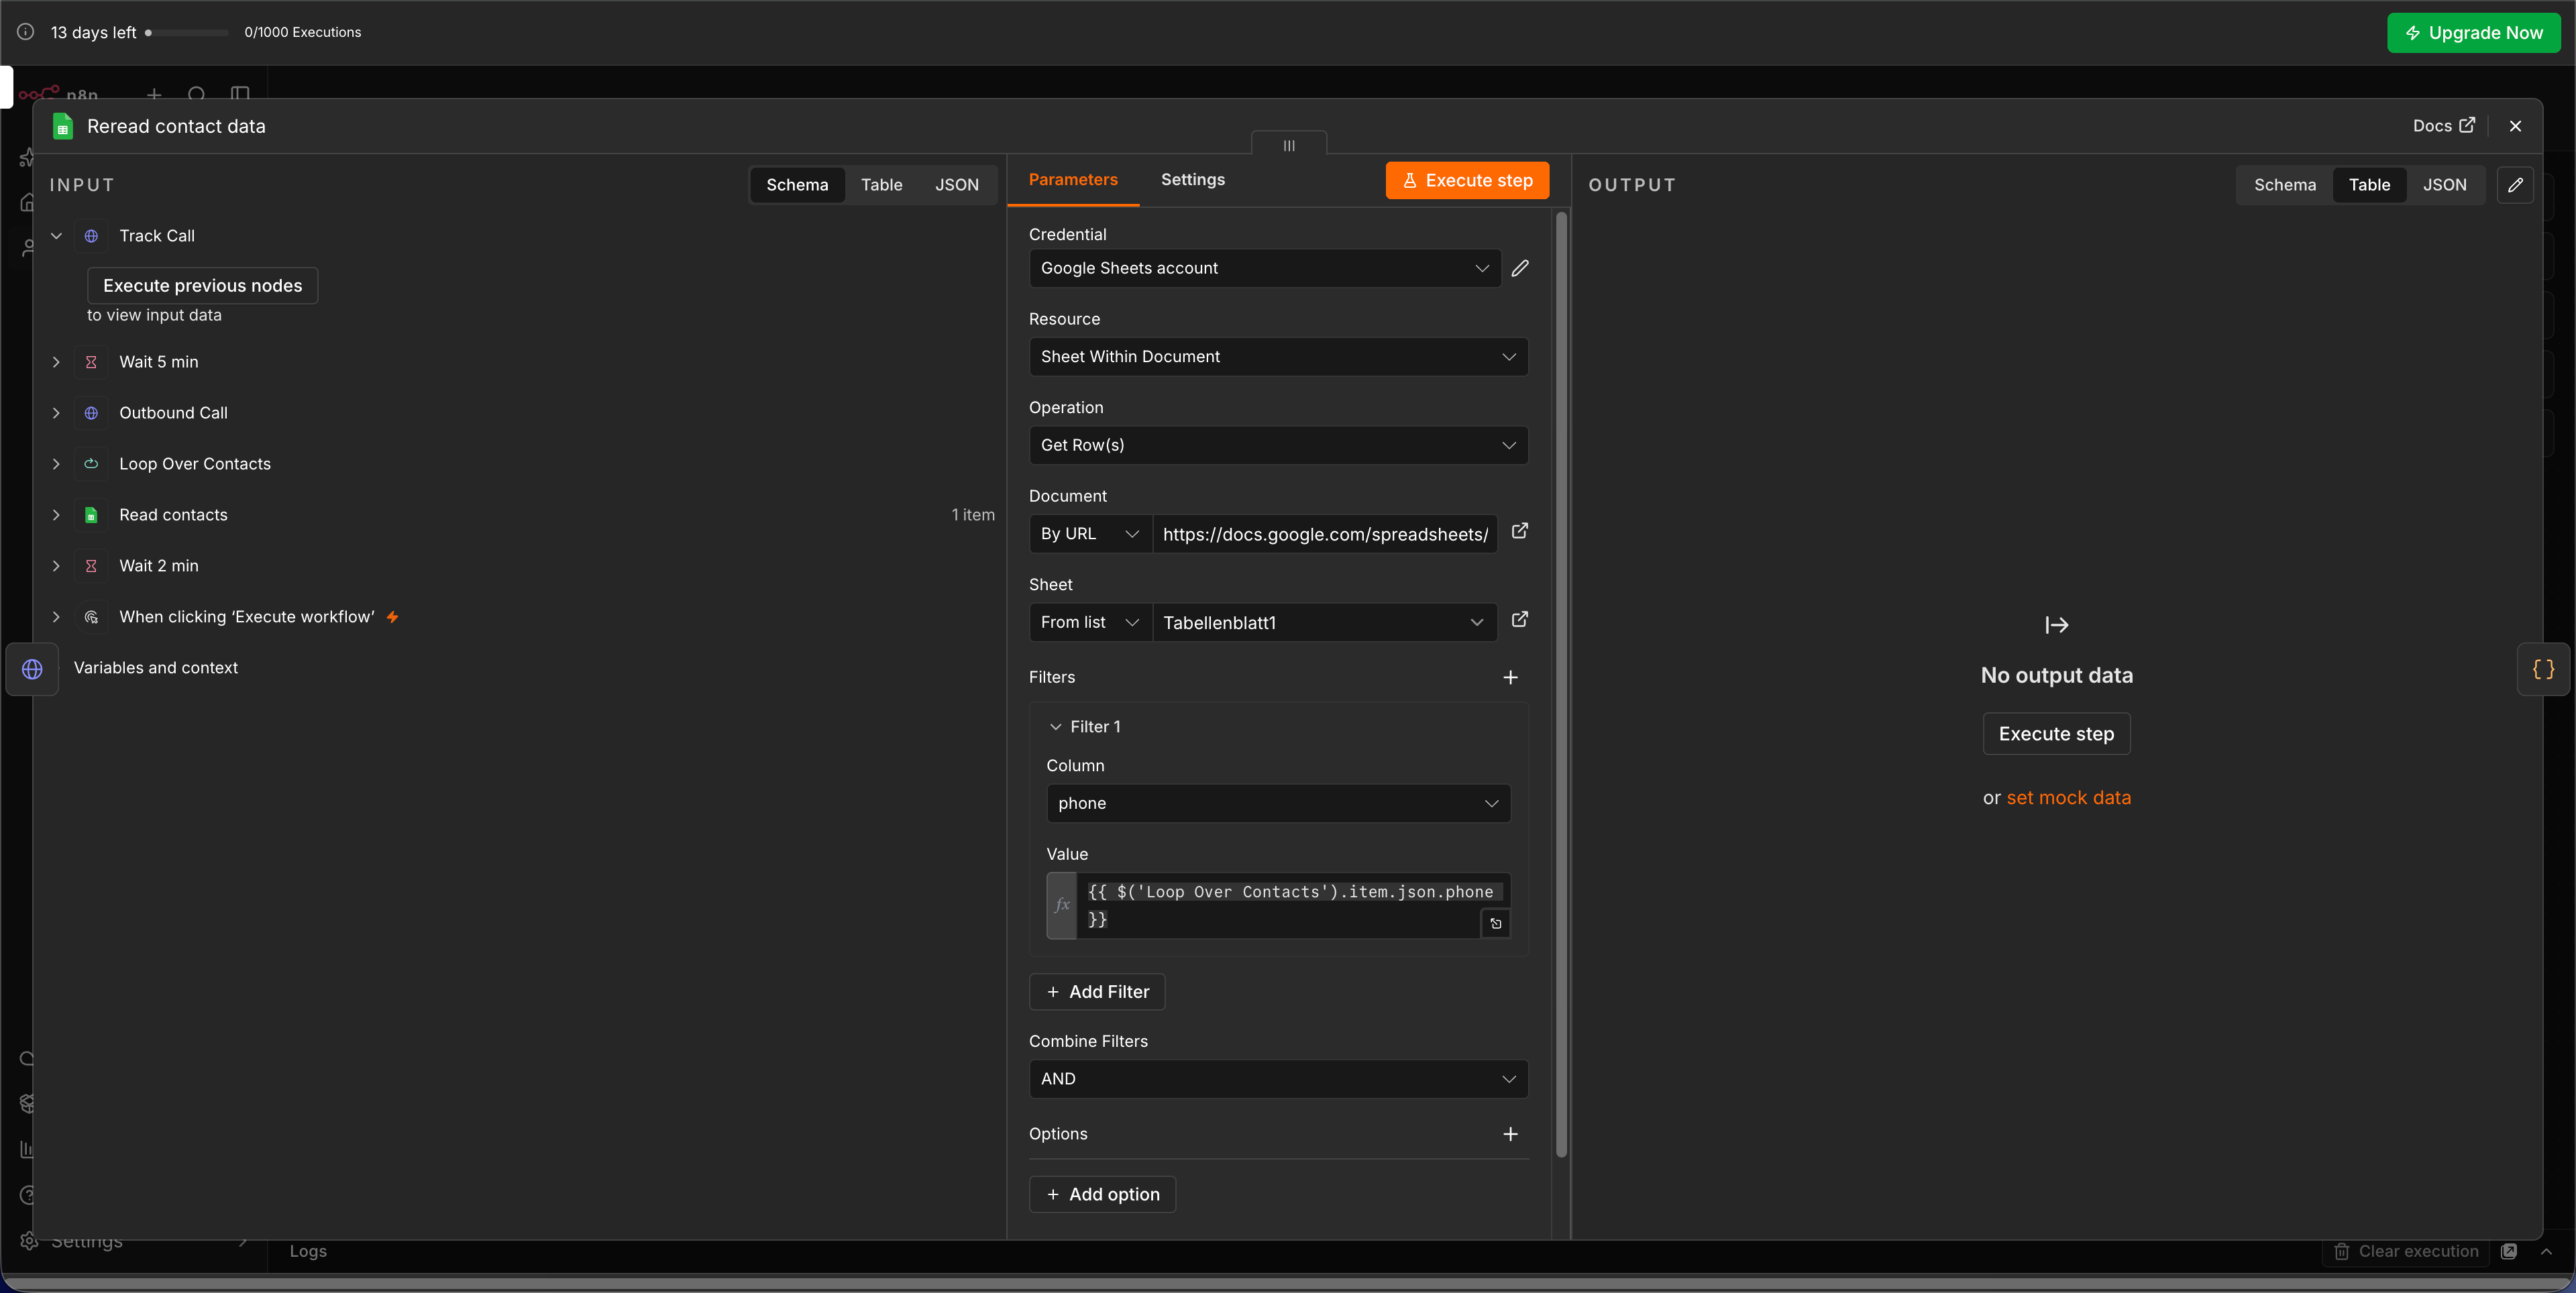Open the Credential dropdown
Screen dimensions: 2576x1293
[x=1265, y=268]
